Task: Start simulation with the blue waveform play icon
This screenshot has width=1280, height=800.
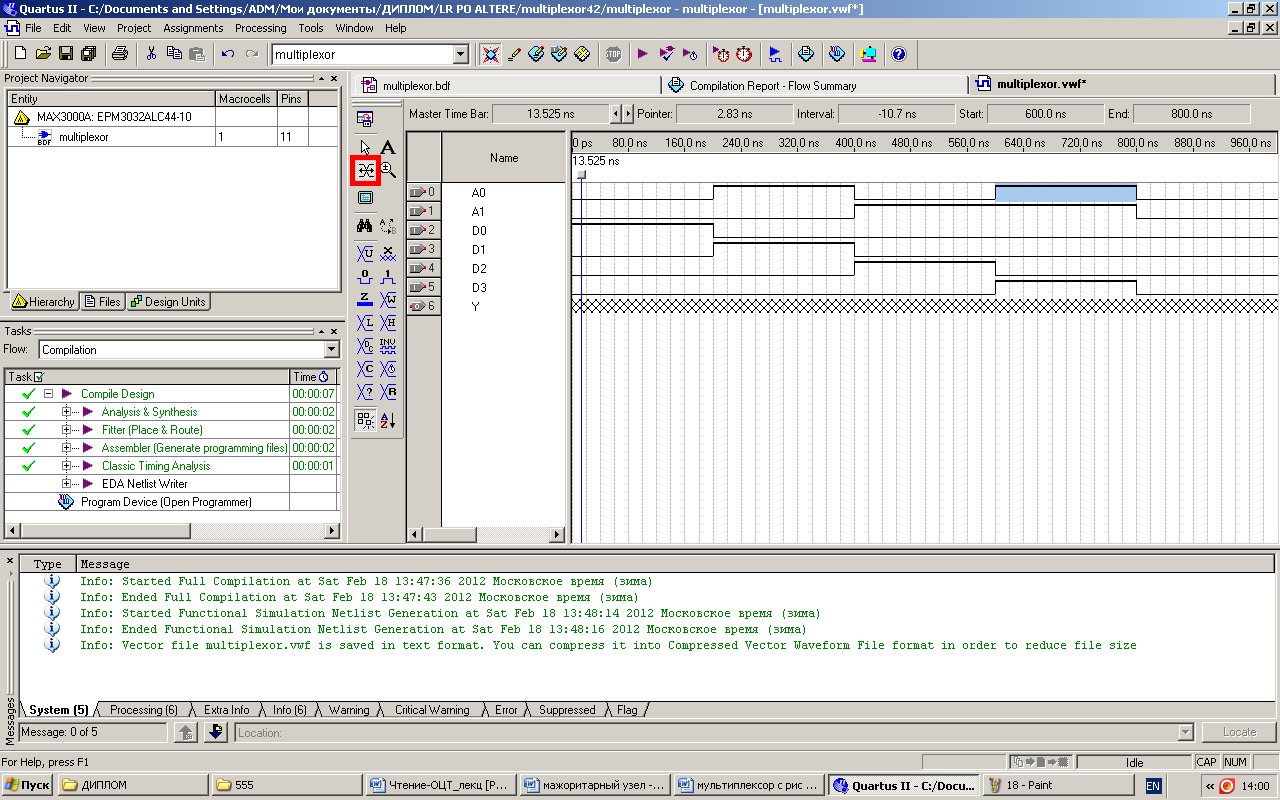Action: [775, 54]
